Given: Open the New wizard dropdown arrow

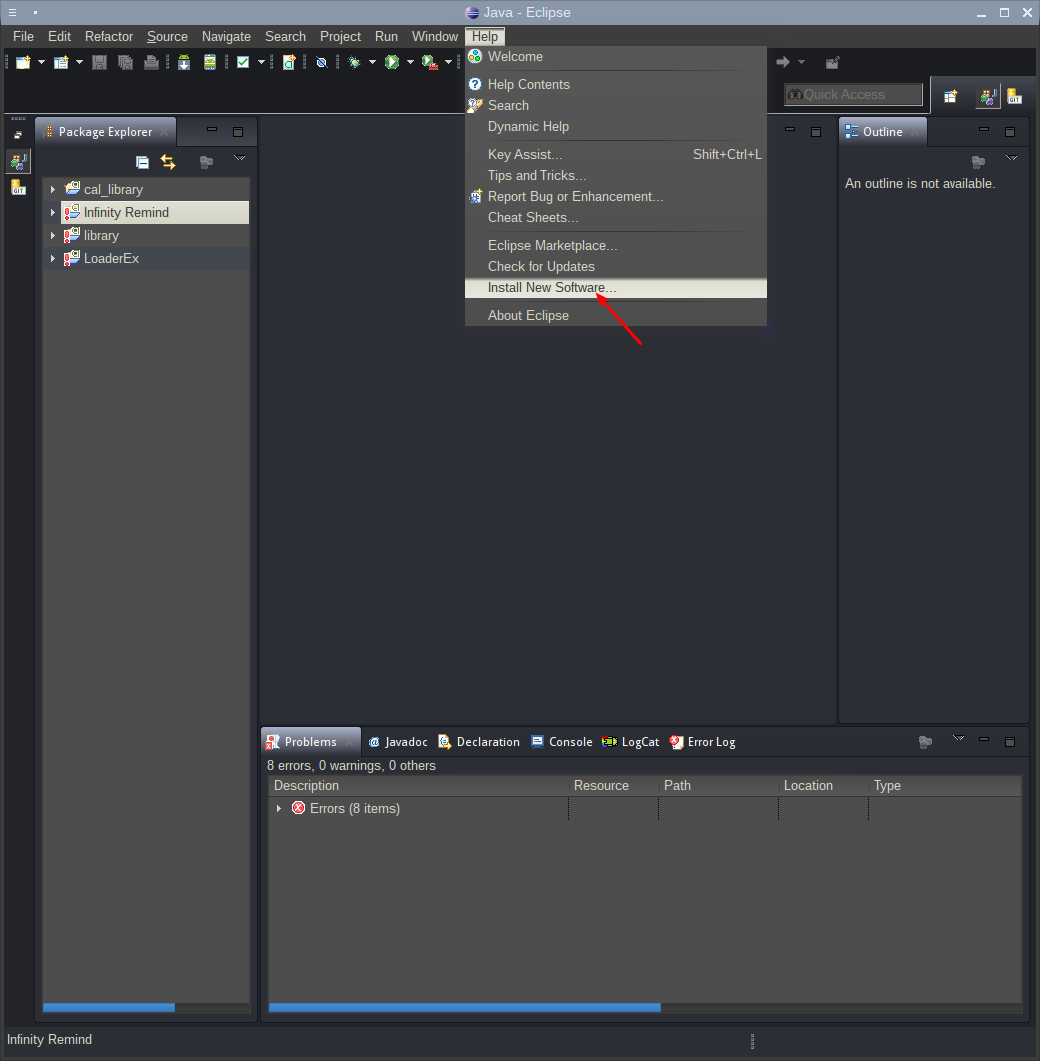Looking at the screenshot, I should [41, 62].
